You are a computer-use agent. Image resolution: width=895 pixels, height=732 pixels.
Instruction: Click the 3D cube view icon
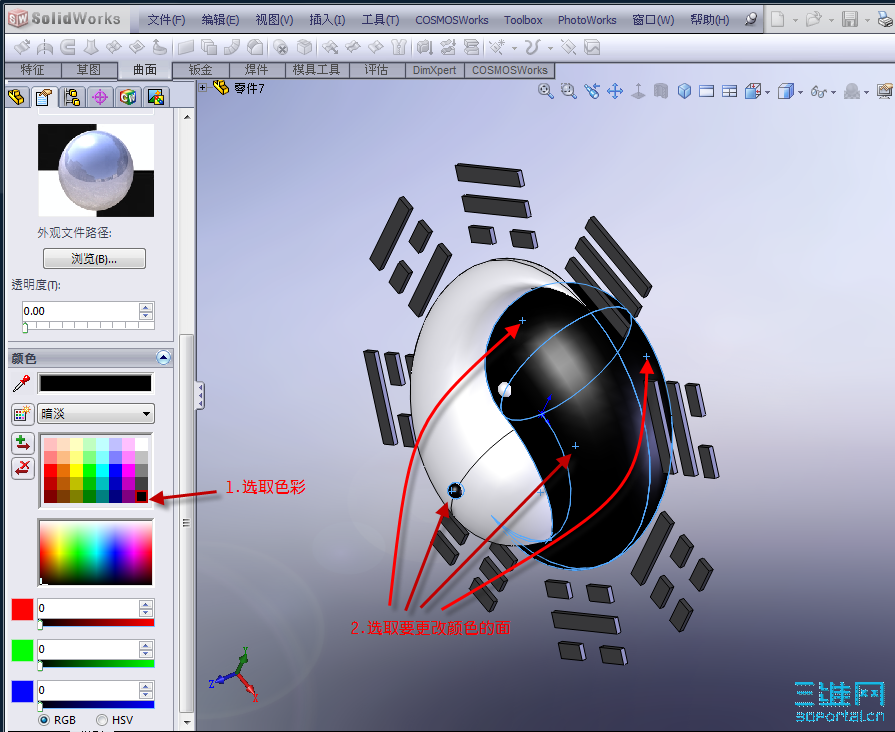pyautogui.click(x=684, y=91)
